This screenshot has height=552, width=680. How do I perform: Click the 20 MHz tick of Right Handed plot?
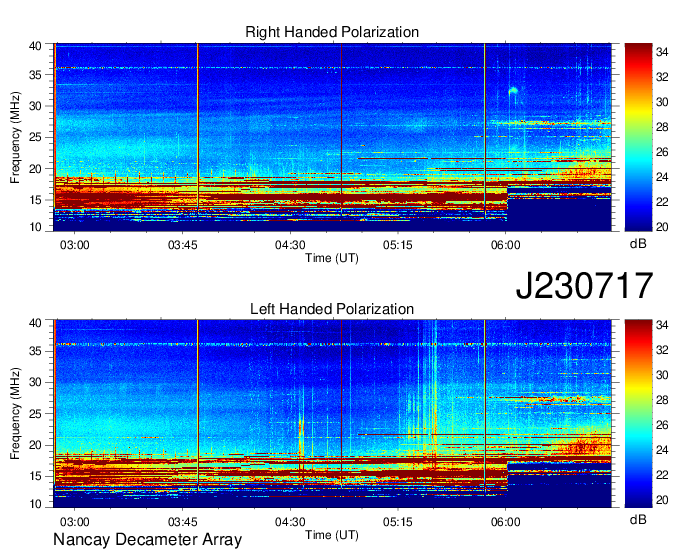click(x=35, y=169)
